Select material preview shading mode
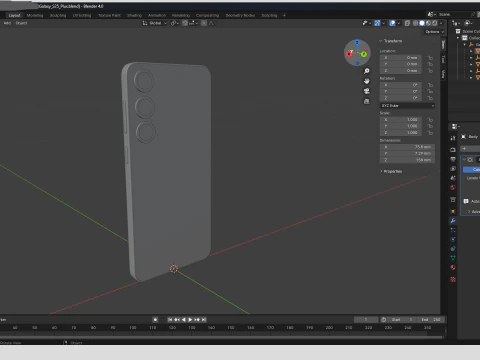The height and width of the screenshot is (360, 480). coord(428,23)
